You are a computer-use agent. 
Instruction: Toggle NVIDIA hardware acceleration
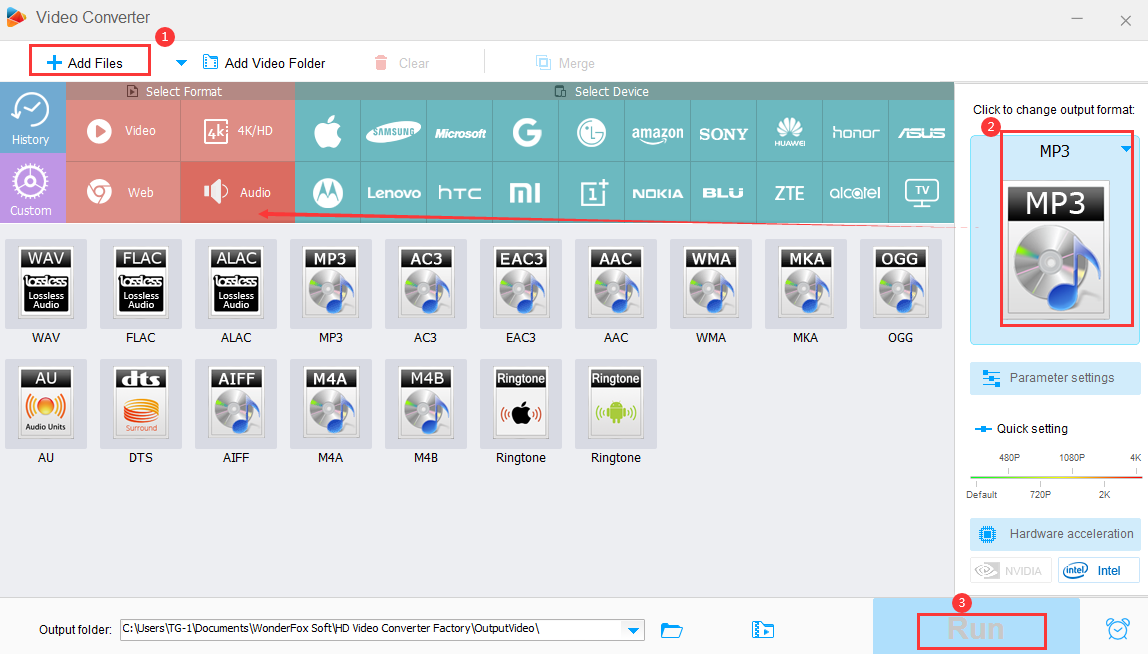pos(1011,571)
